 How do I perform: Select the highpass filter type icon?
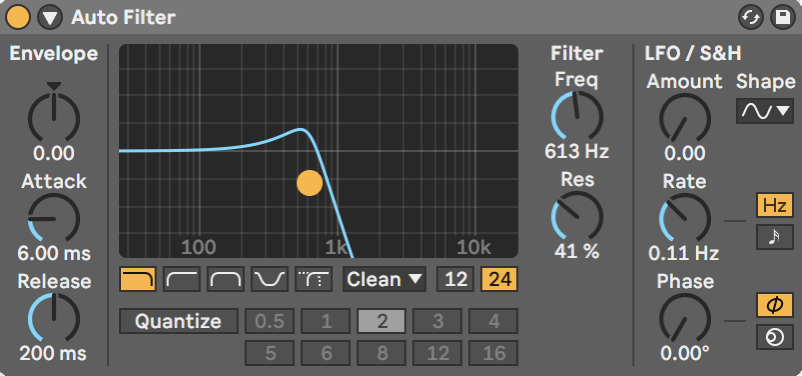(x=182, y=279)
